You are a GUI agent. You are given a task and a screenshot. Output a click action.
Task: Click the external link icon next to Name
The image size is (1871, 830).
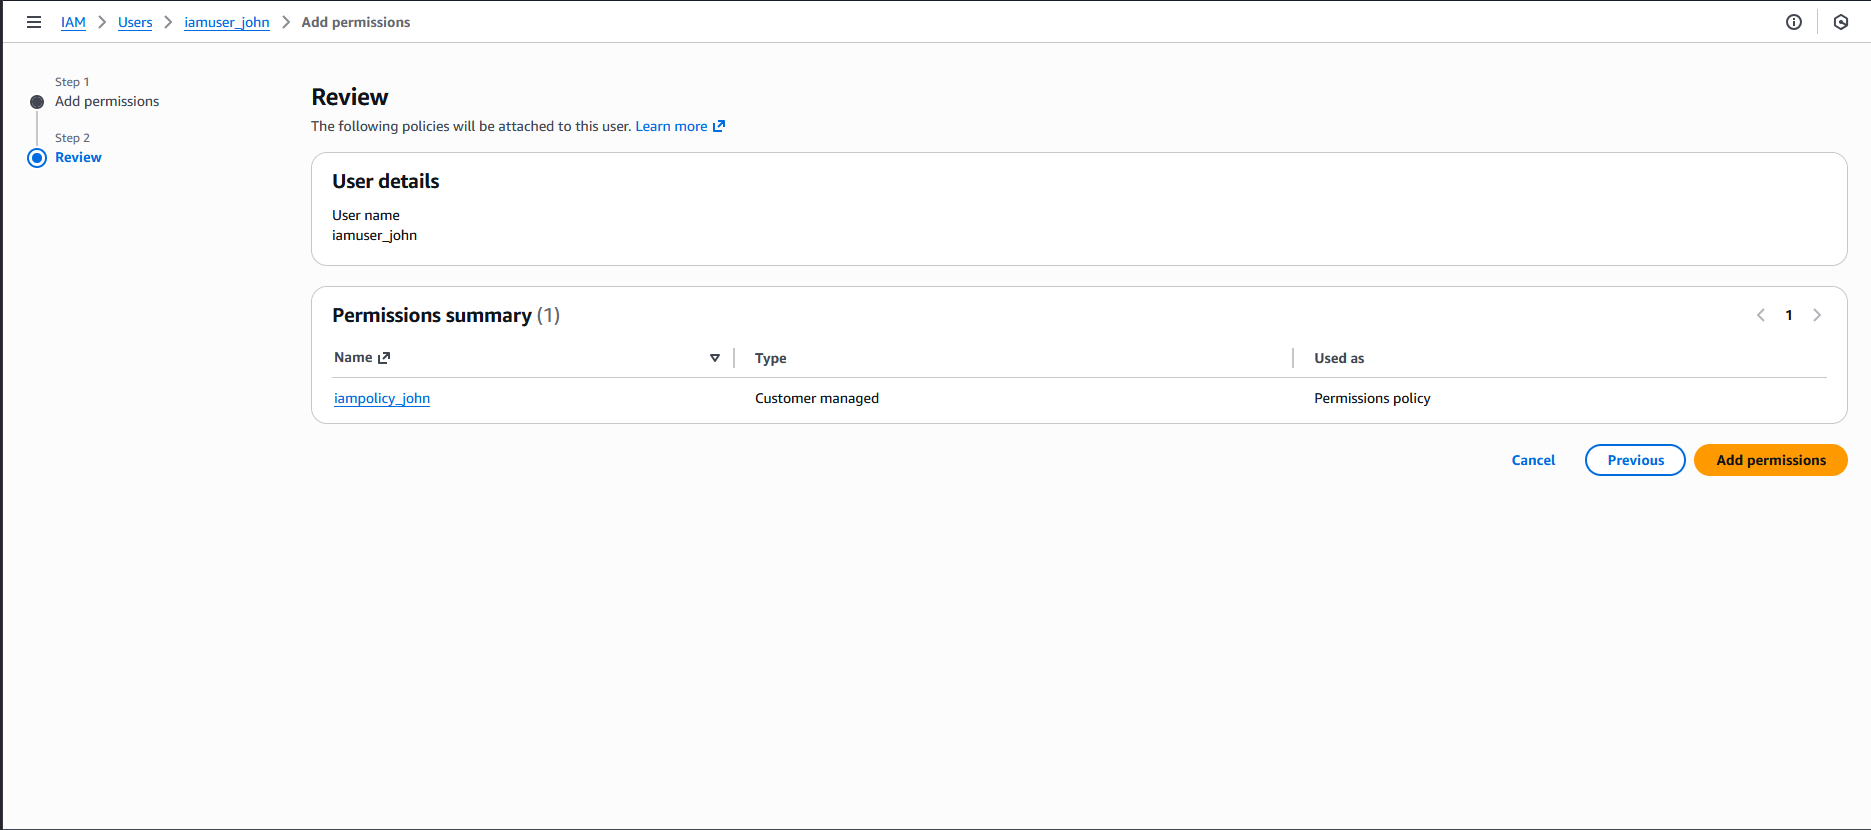[384, 358]
